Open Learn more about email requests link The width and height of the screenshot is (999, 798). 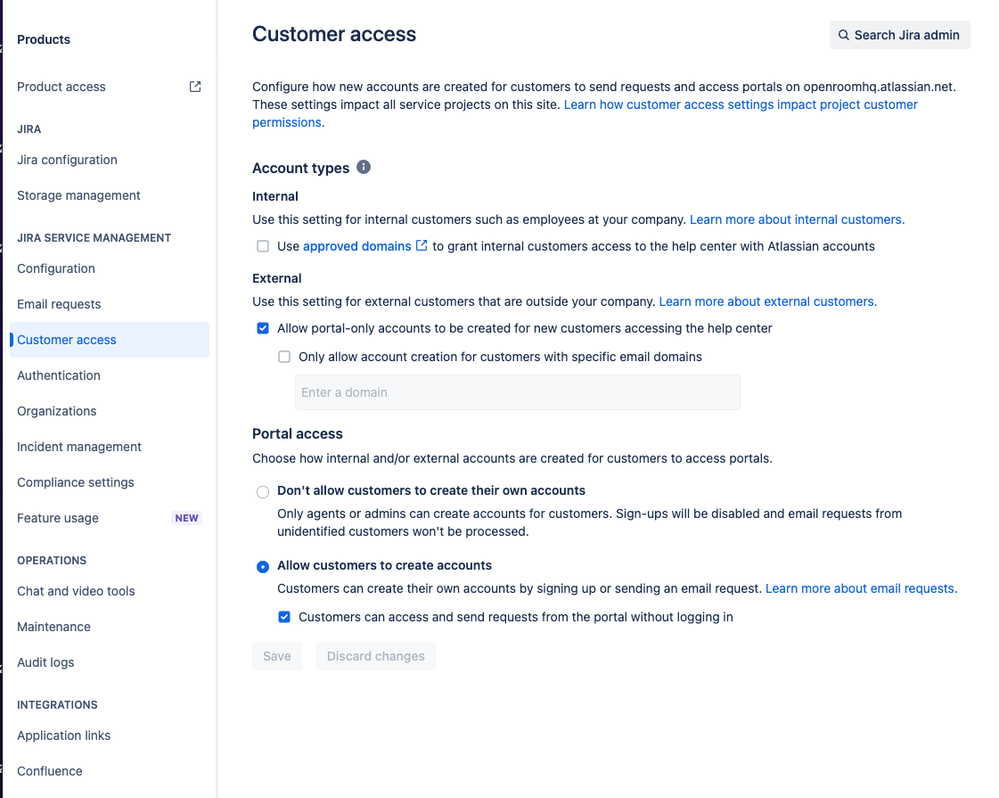861,589
